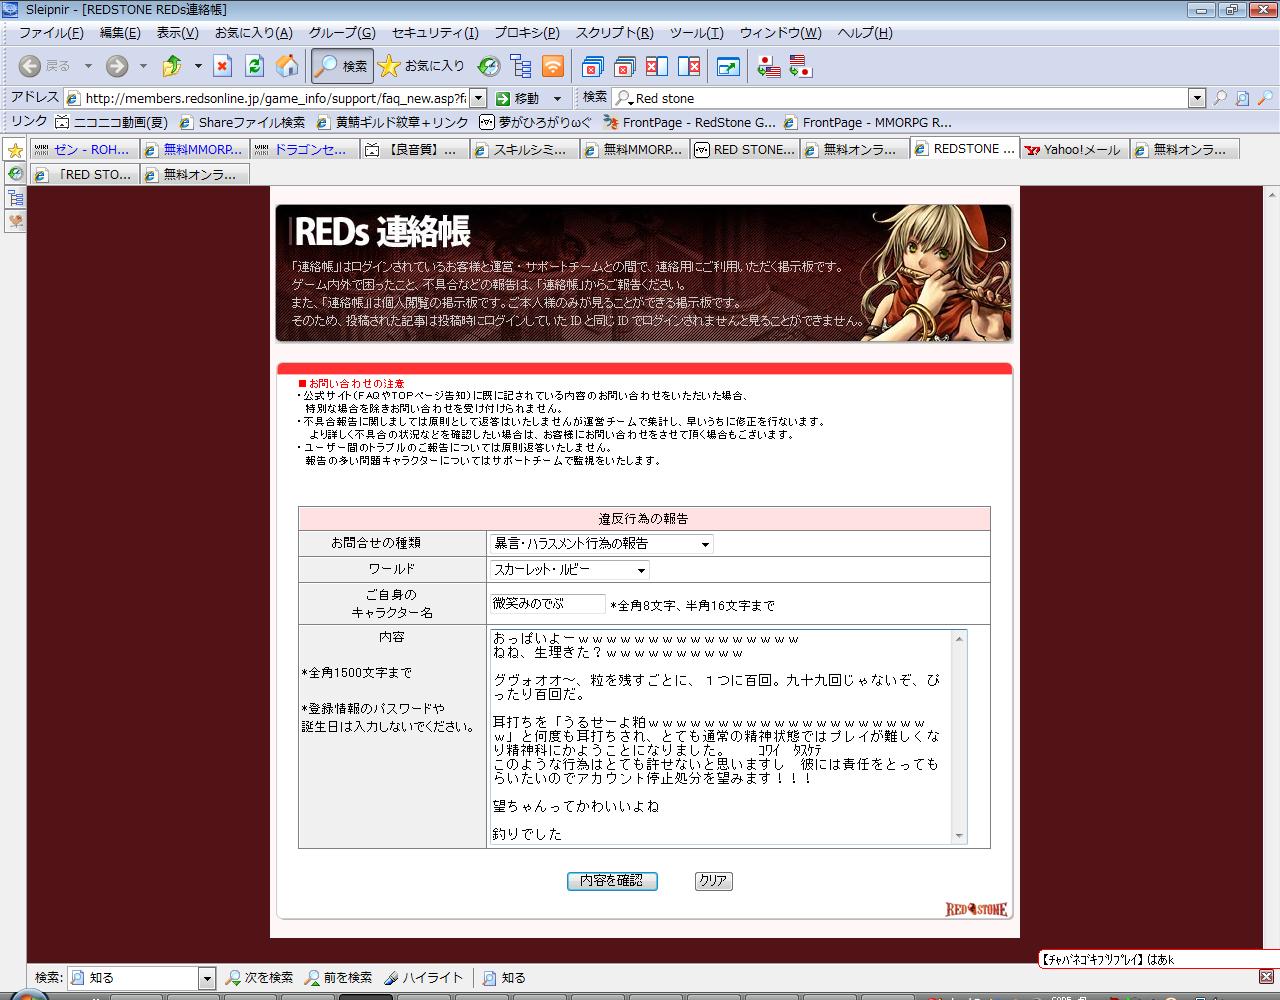This screenshot has height=1000, width=1280.
Task: Open the お問合せの種類 dropdown
Action: 601,544
